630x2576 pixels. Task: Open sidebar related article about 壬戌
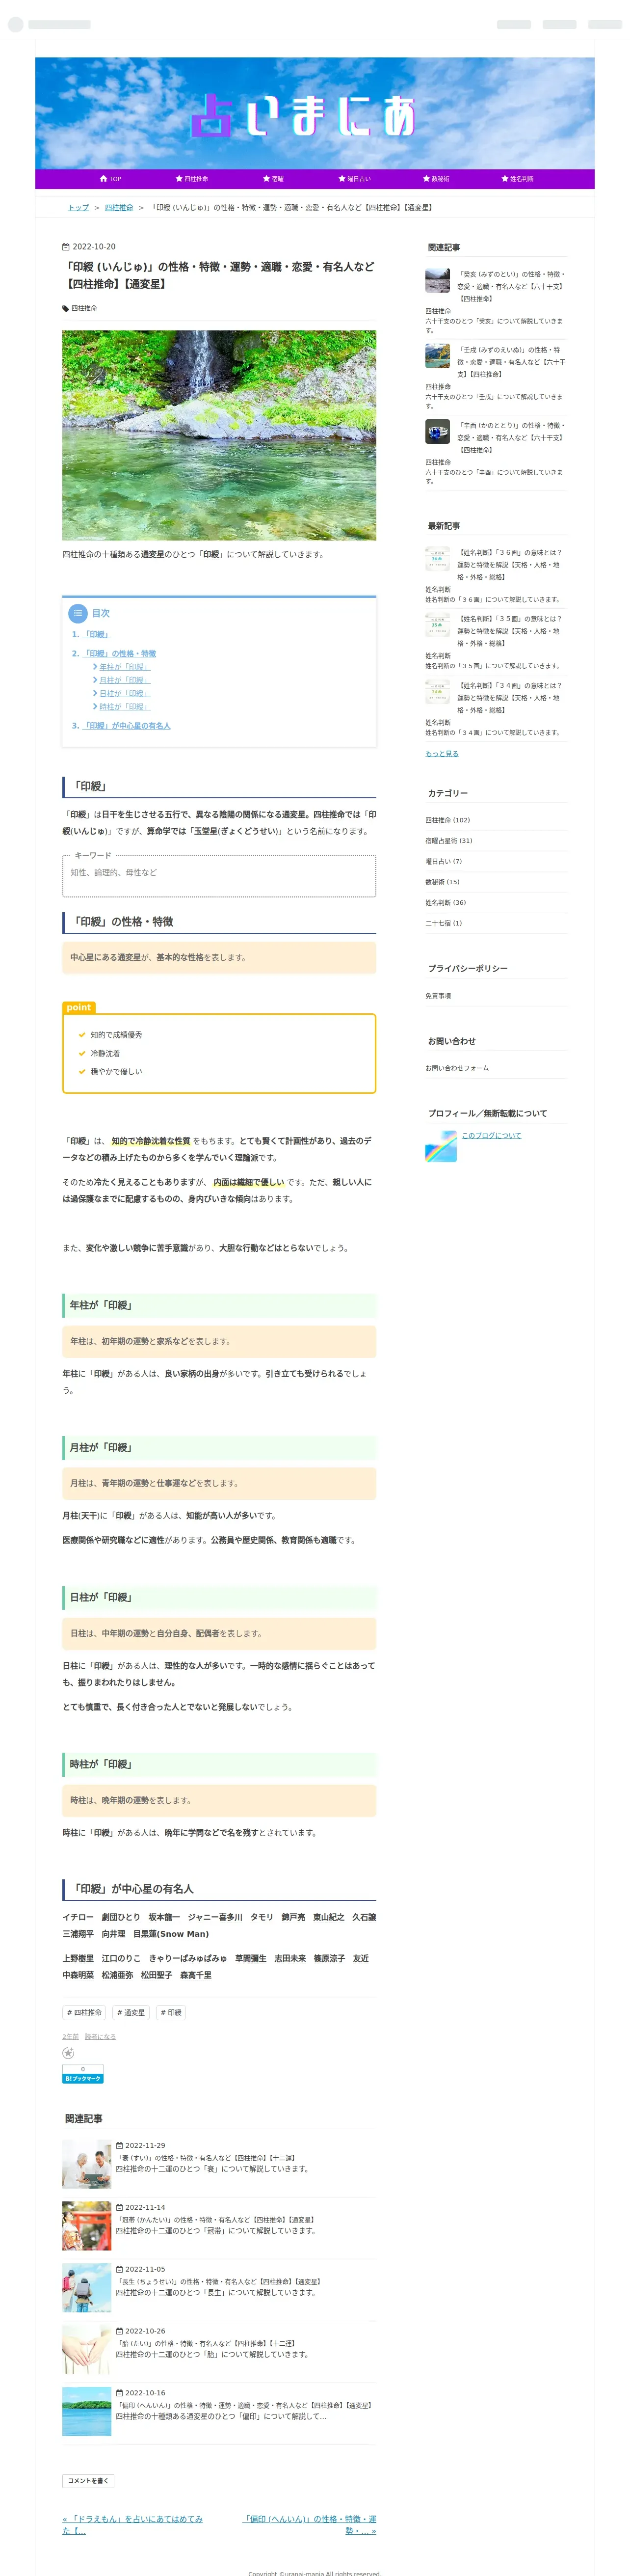point(511,362)
